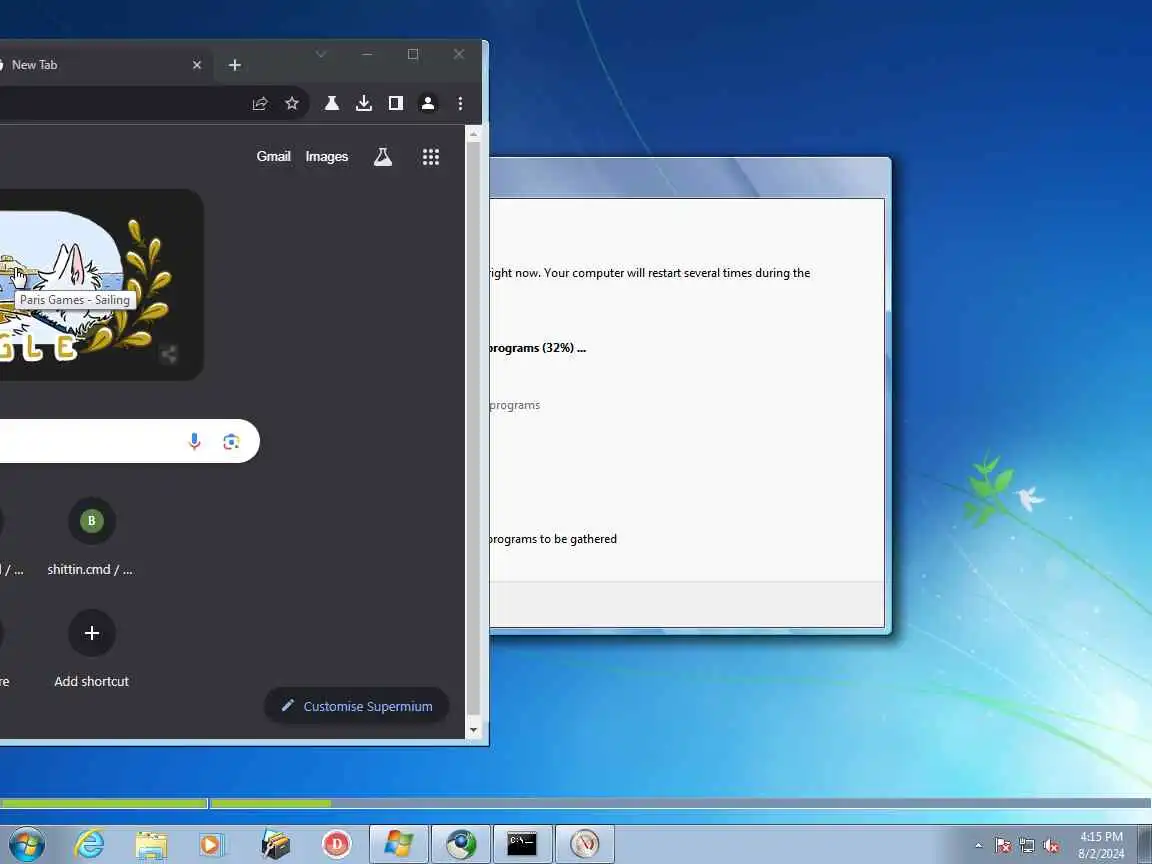The width and height of the screenshot is (1152, 864).
Task: Open Windows Media Player from the taskbar
Action: pyautogui.click(x=211, y=845)
